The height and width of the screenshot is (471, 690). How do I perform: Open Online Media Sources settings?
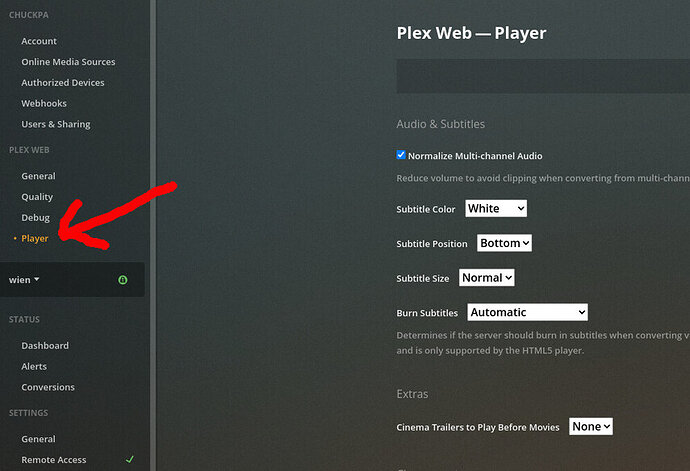click(x=68, y=62)
